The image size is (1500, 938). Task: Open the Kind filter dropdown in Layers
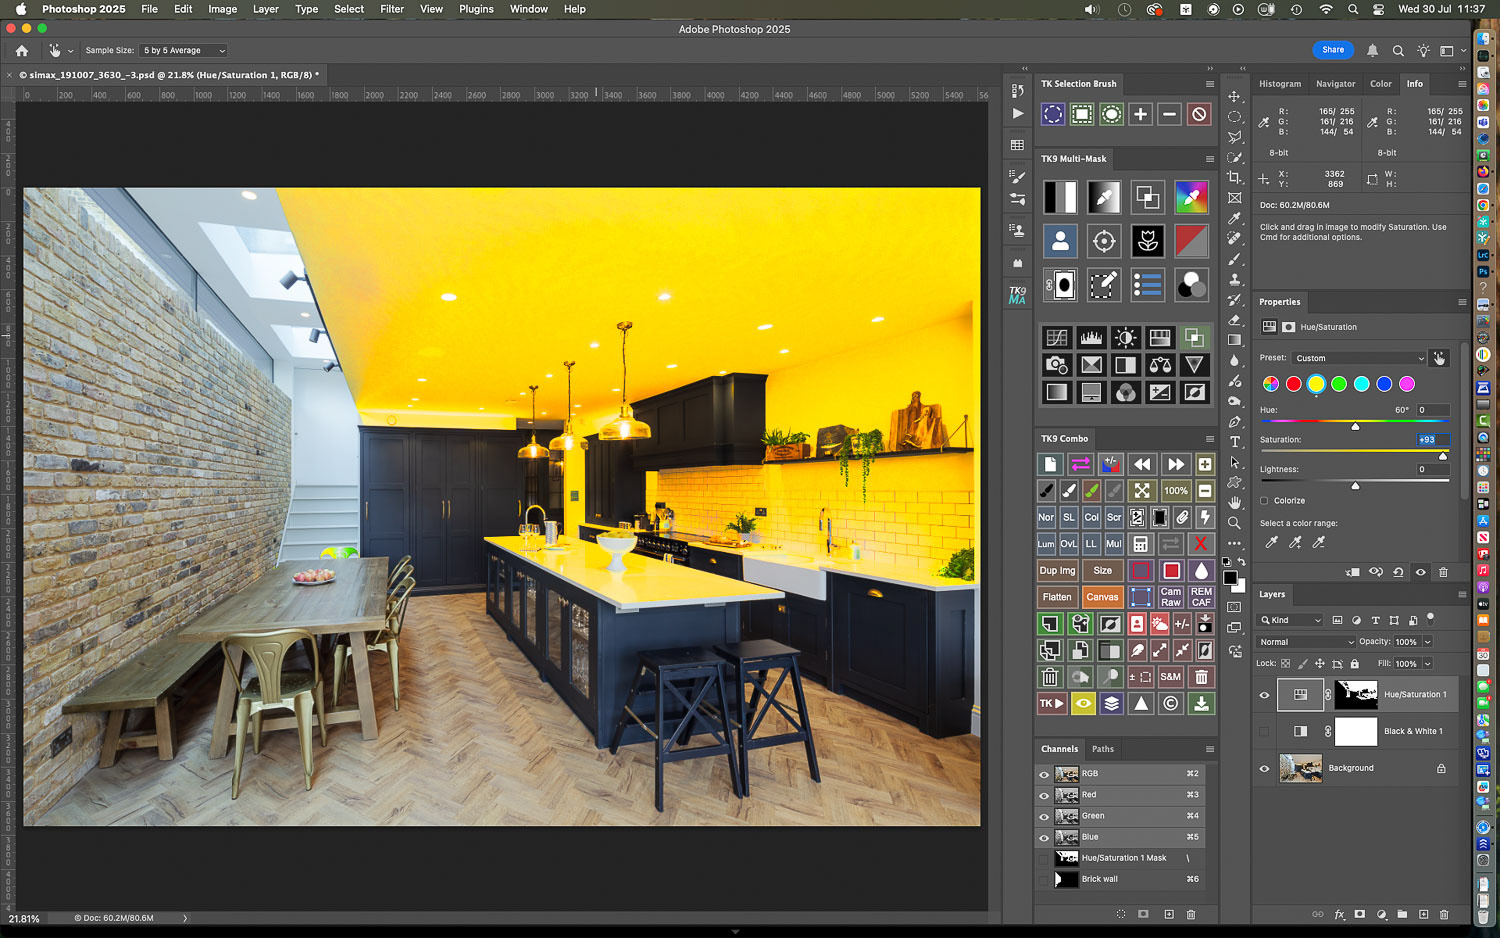pos(1290,620)
